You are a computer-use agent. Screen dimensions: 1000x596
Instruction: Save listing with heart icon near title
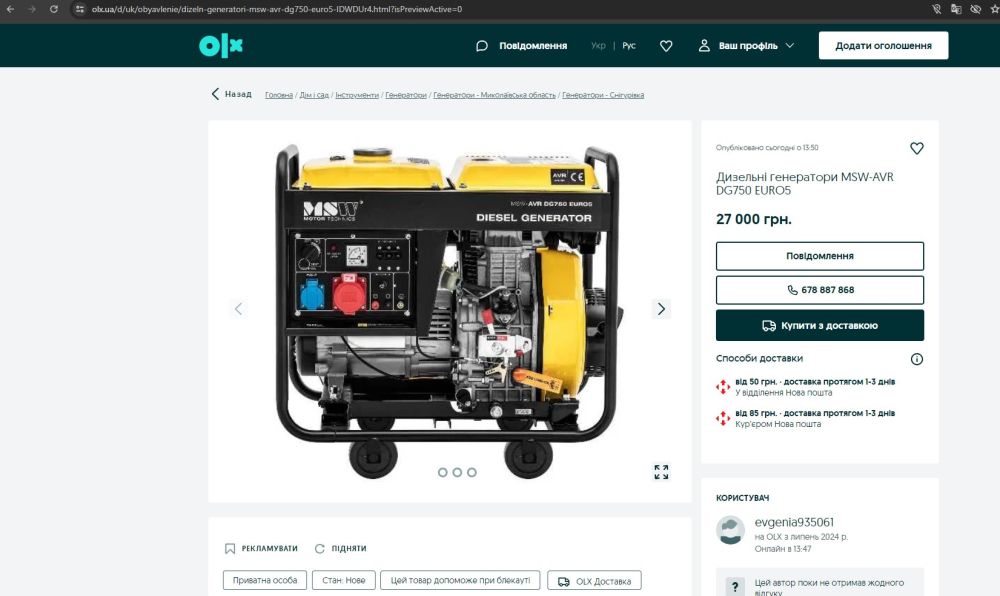pyautogui.click(x=916, y=148)
